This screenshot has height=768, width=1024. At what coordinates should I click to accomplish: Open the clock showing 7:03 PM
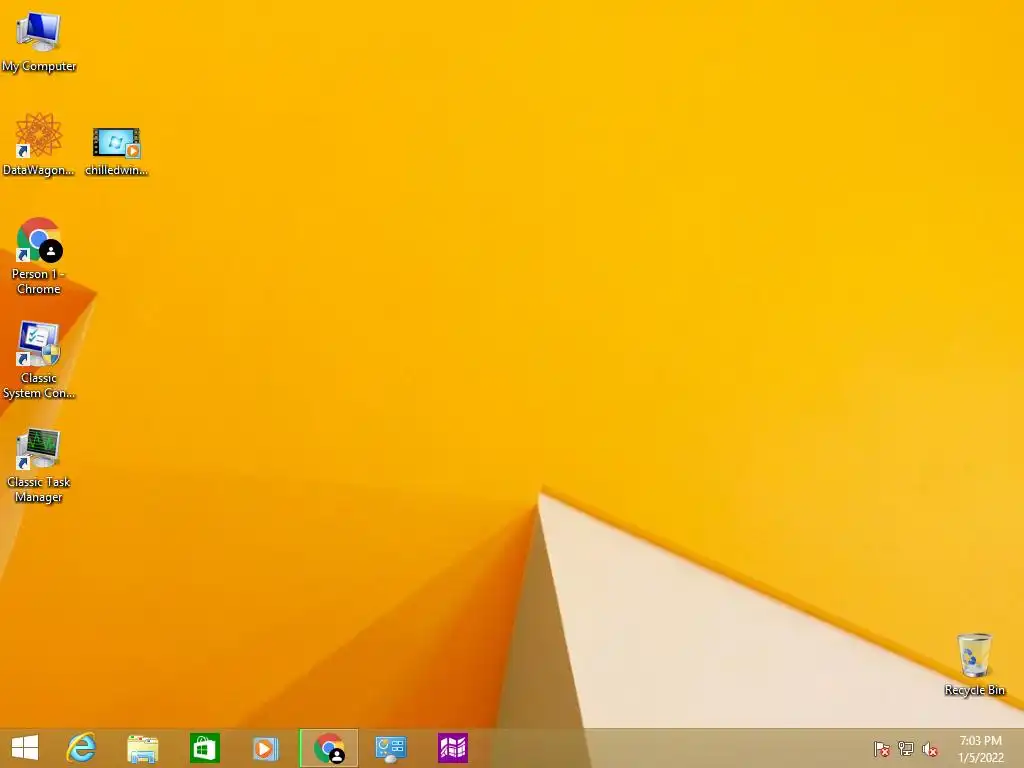[980, 748]
